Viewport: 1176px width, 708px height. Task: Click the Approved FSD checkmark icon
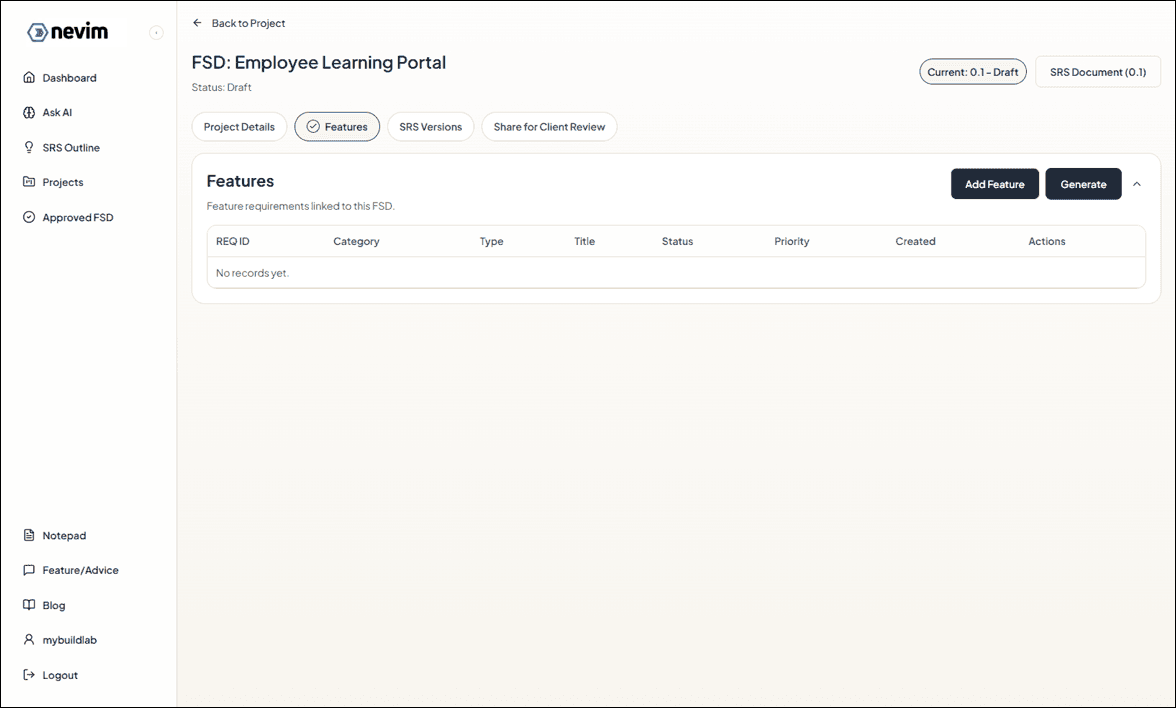[30, 217]
